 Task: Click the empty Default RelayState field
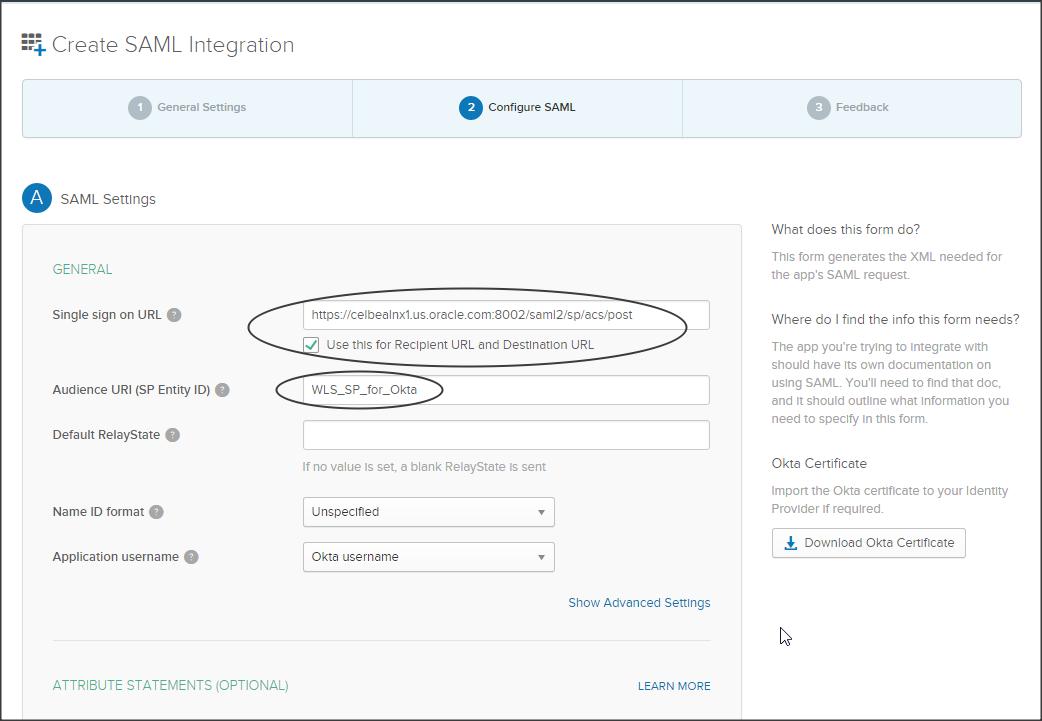[506, 435]
